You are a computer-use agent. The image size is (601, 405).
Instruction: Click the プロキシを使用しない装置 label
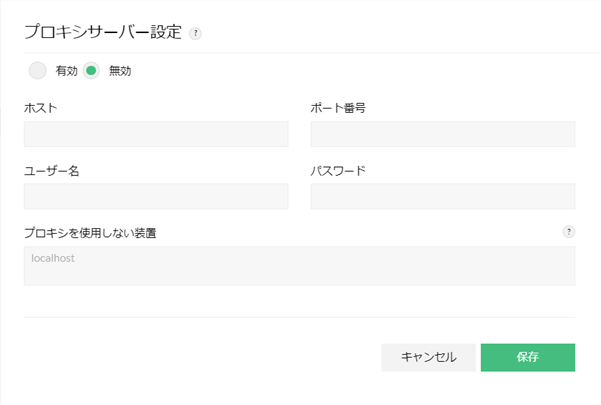pyautogui.click(x=90, y=233)
